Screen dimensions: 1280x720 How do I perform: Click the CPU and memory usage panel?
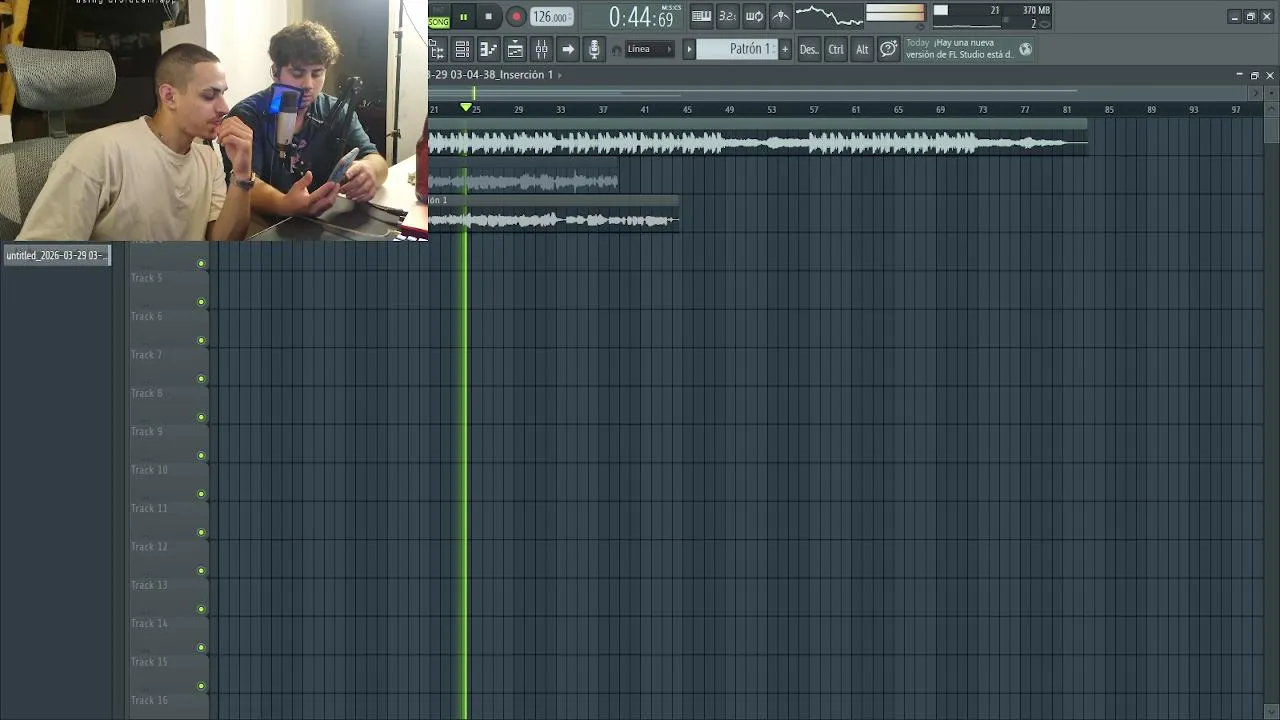[x=992, y=16]
